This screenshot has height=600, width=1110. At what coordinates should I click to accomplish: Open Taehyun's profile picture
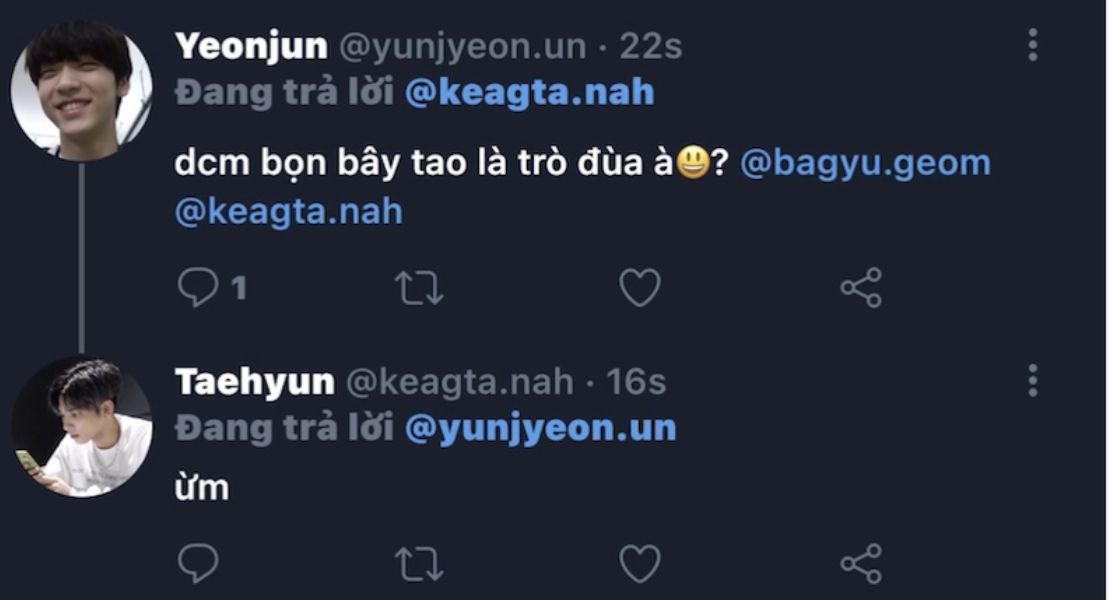pyautogui.click(x=80, y=425)
